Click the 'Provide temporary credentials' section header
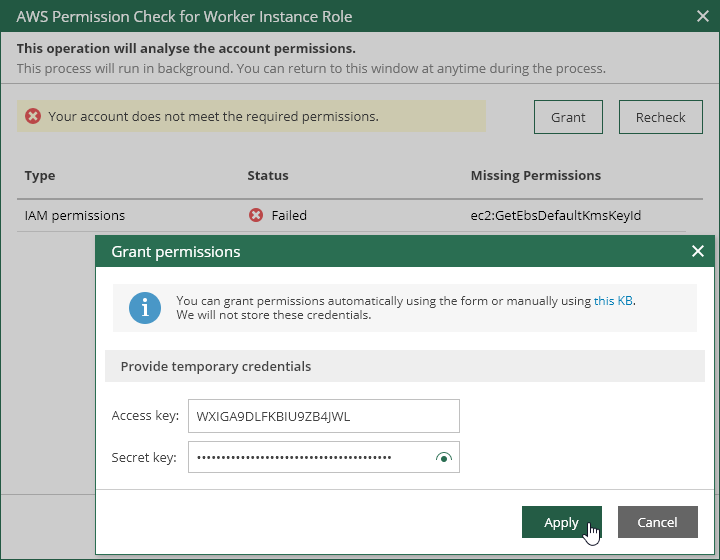The image size is (720, 560). coord(405,366)
